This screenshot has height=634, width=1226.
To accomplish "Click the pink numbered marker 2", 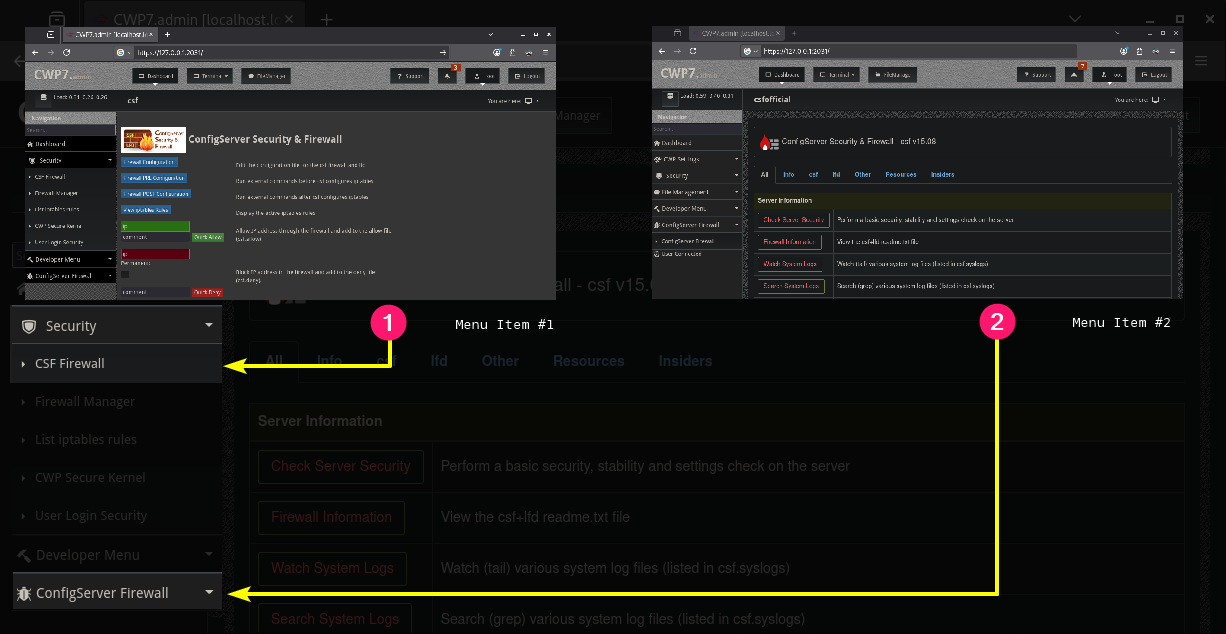I will 996,322.
